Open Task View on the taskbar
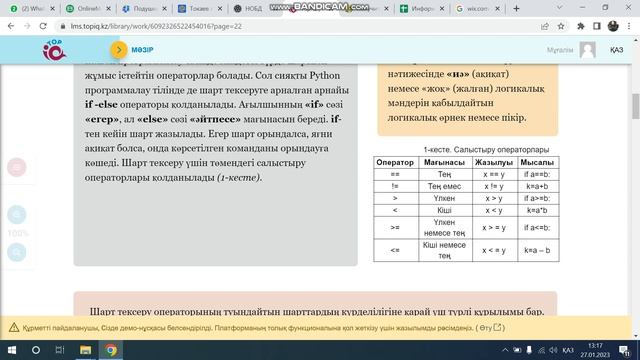The image size is (640, 360). [x=60, y=350]
